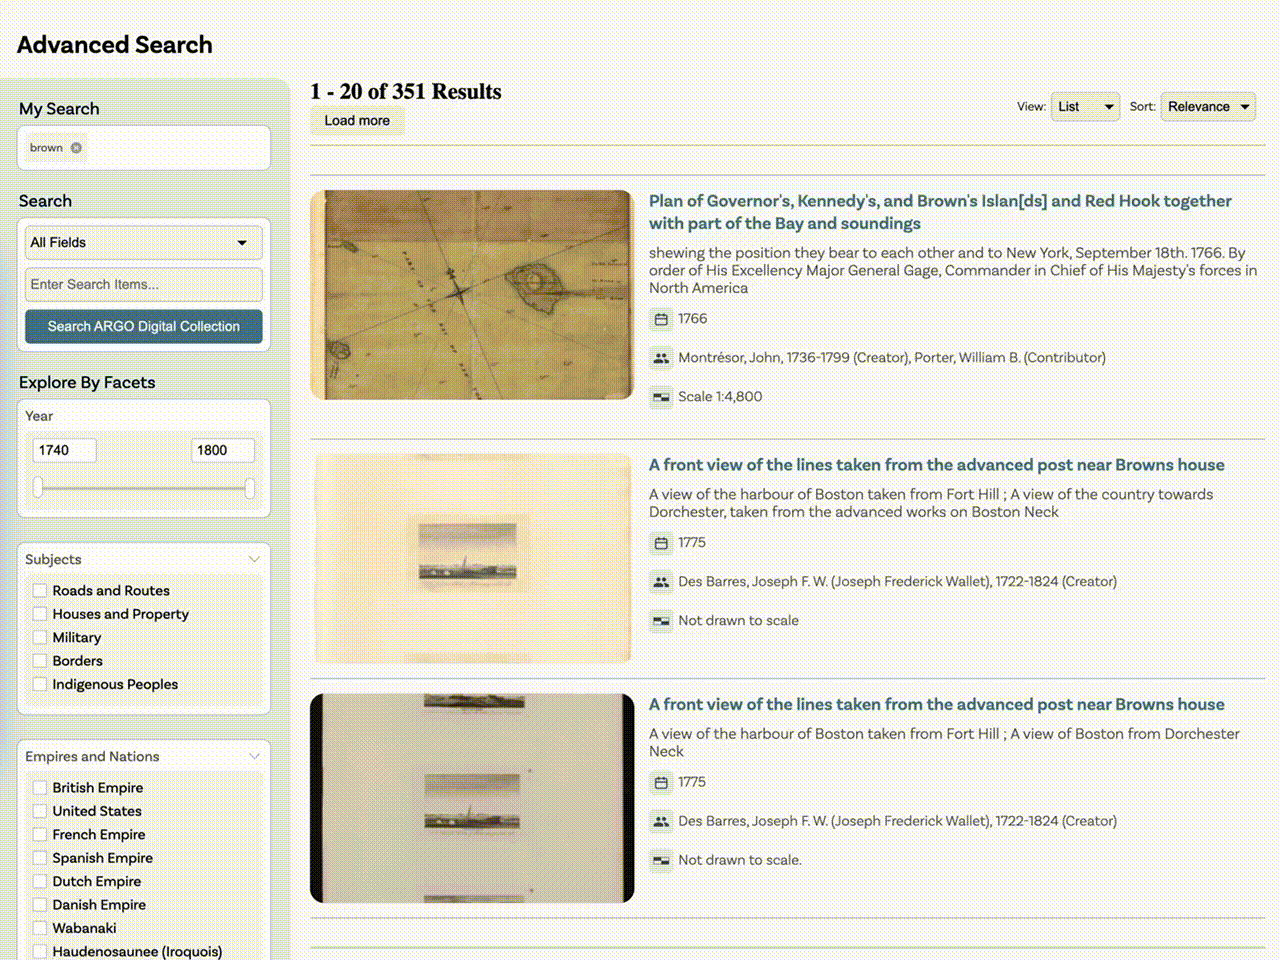Screen dimensions: 1280x960
Task: Click the calendar icon in second result
Action: coord(661,543)
